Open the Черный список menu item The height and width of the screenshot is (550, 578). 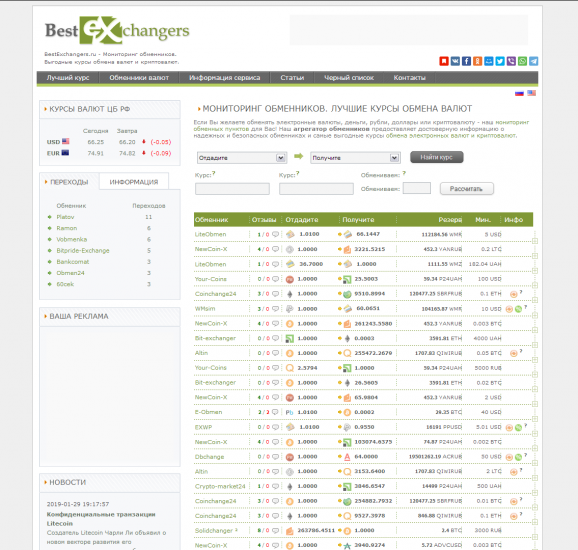click(349, 78)
